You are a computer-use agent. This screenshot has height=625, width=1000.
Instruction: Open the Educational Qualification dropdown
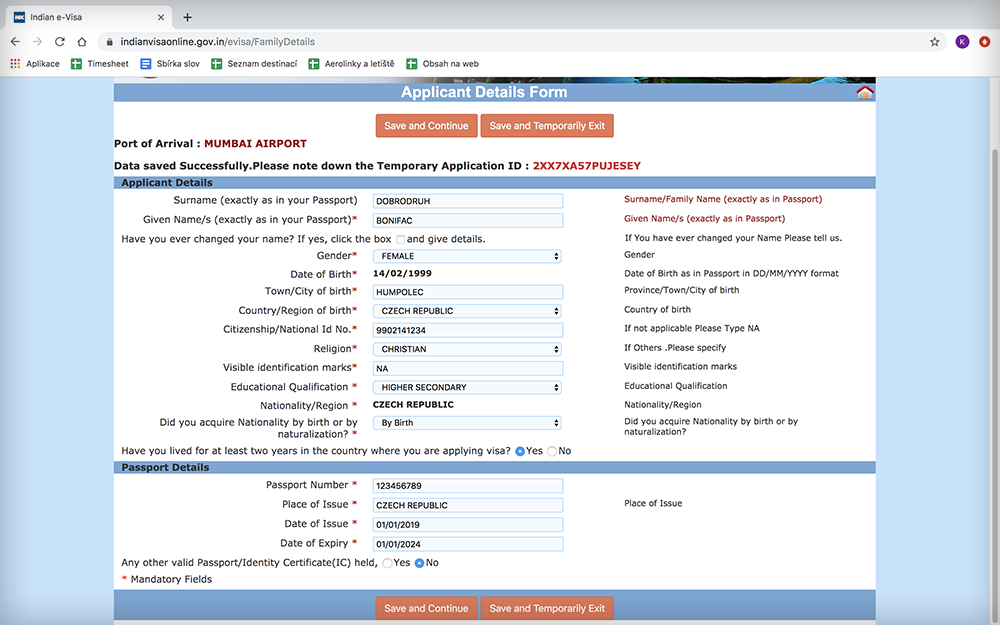466,388
